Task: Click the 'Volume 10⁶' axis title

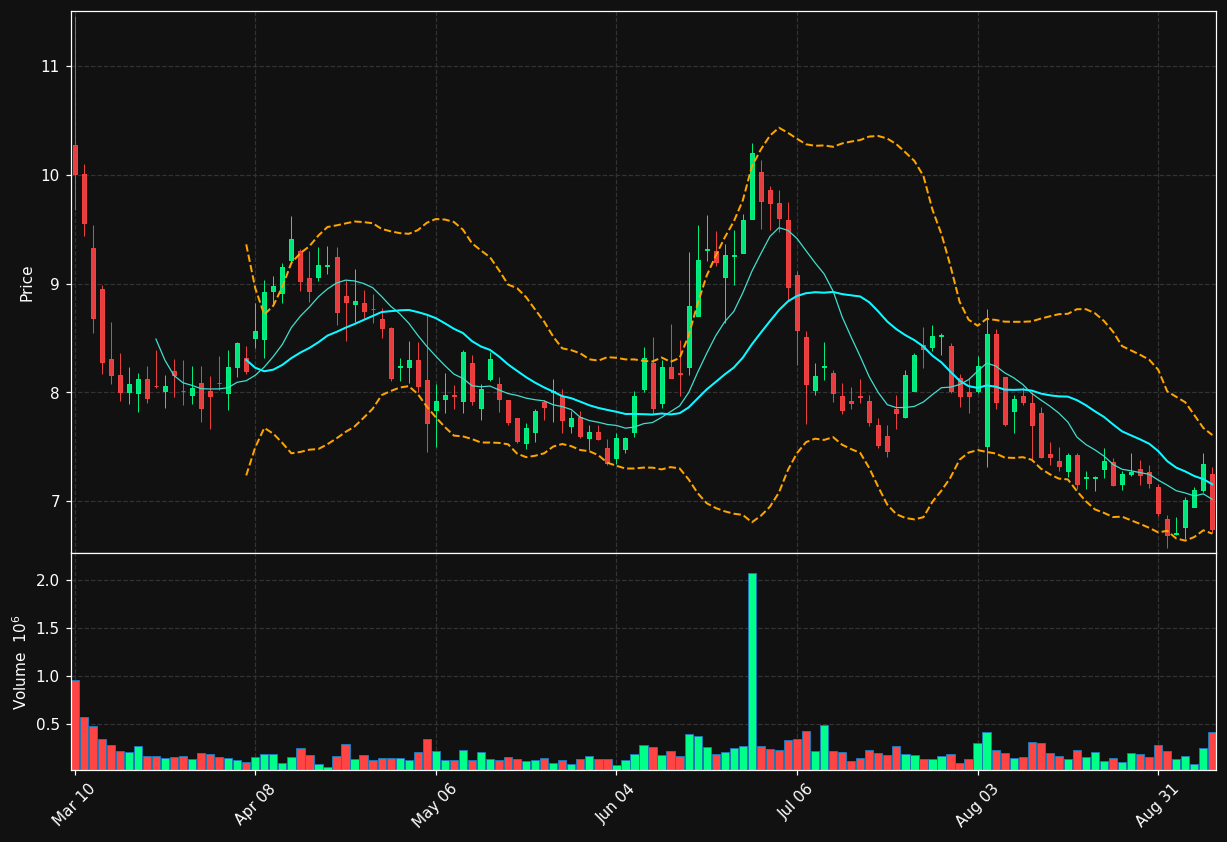Action: (20, 662)
